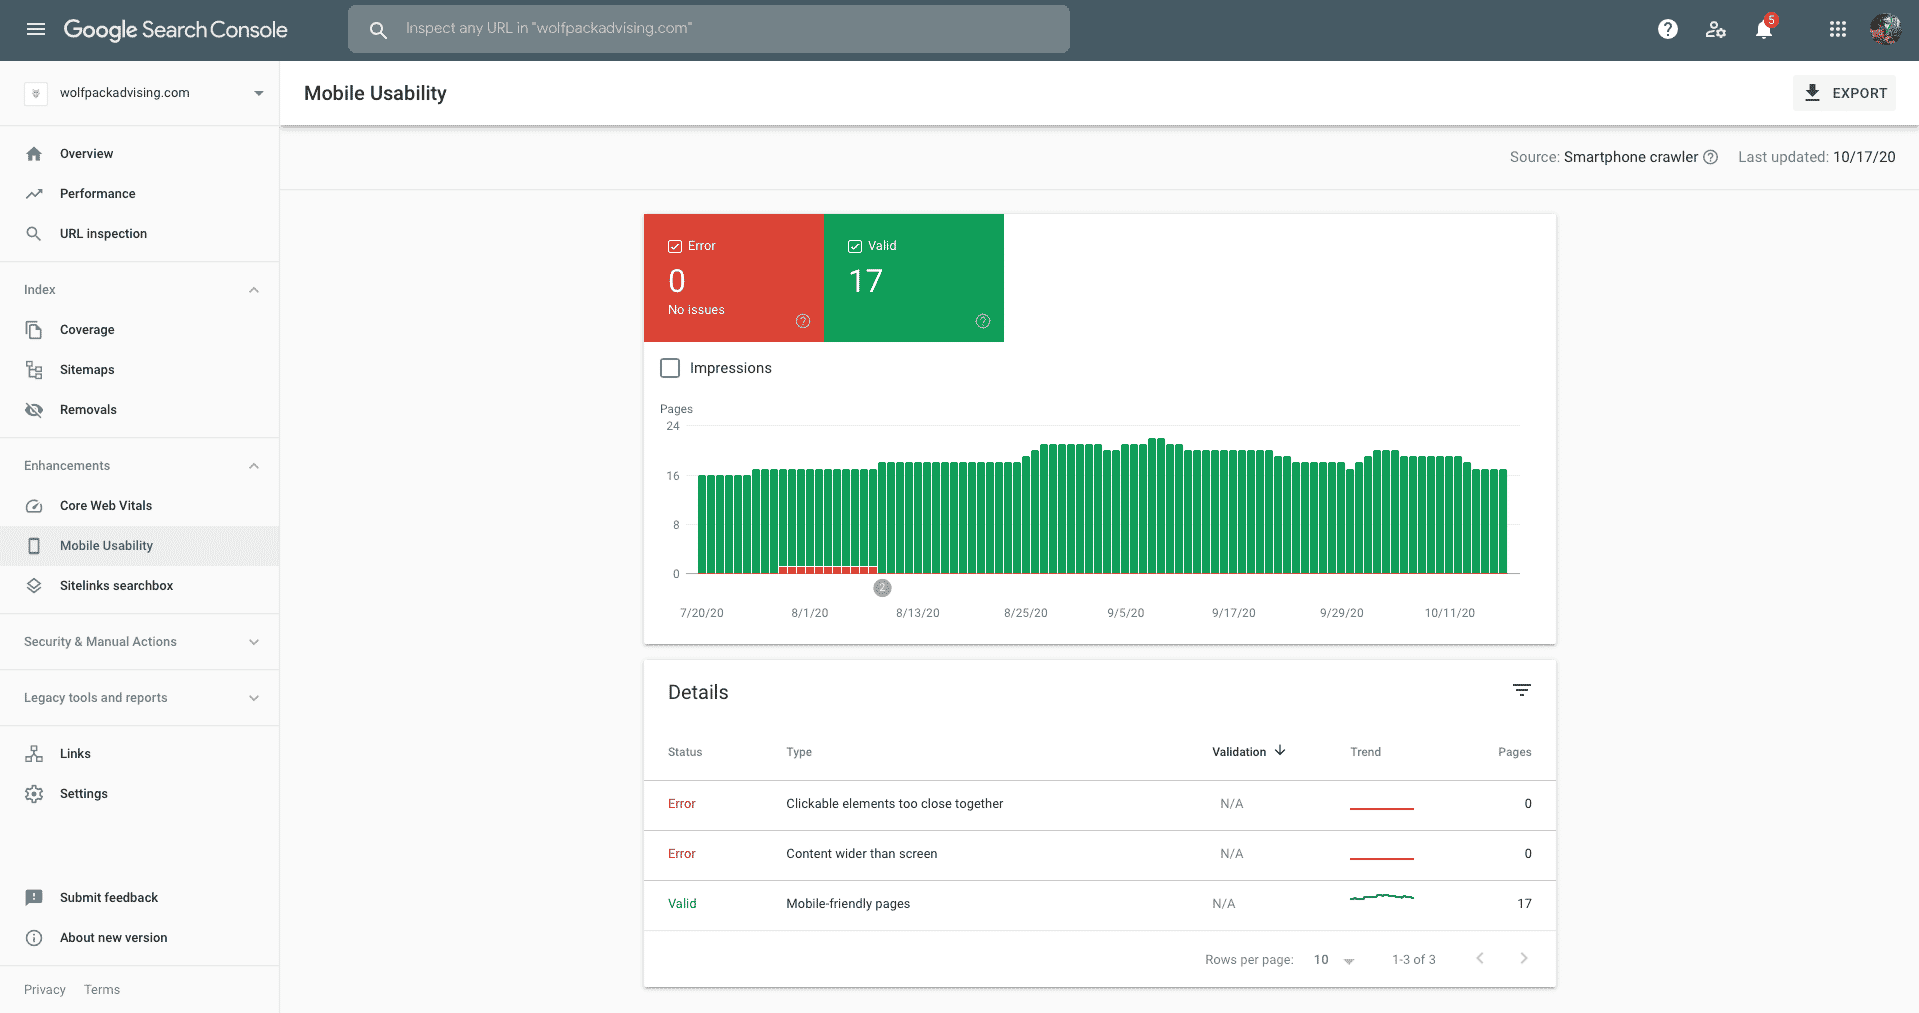The image size is (1919, 1013).
Task: Go to previous page of details
Action: [x=1480, y=958]
